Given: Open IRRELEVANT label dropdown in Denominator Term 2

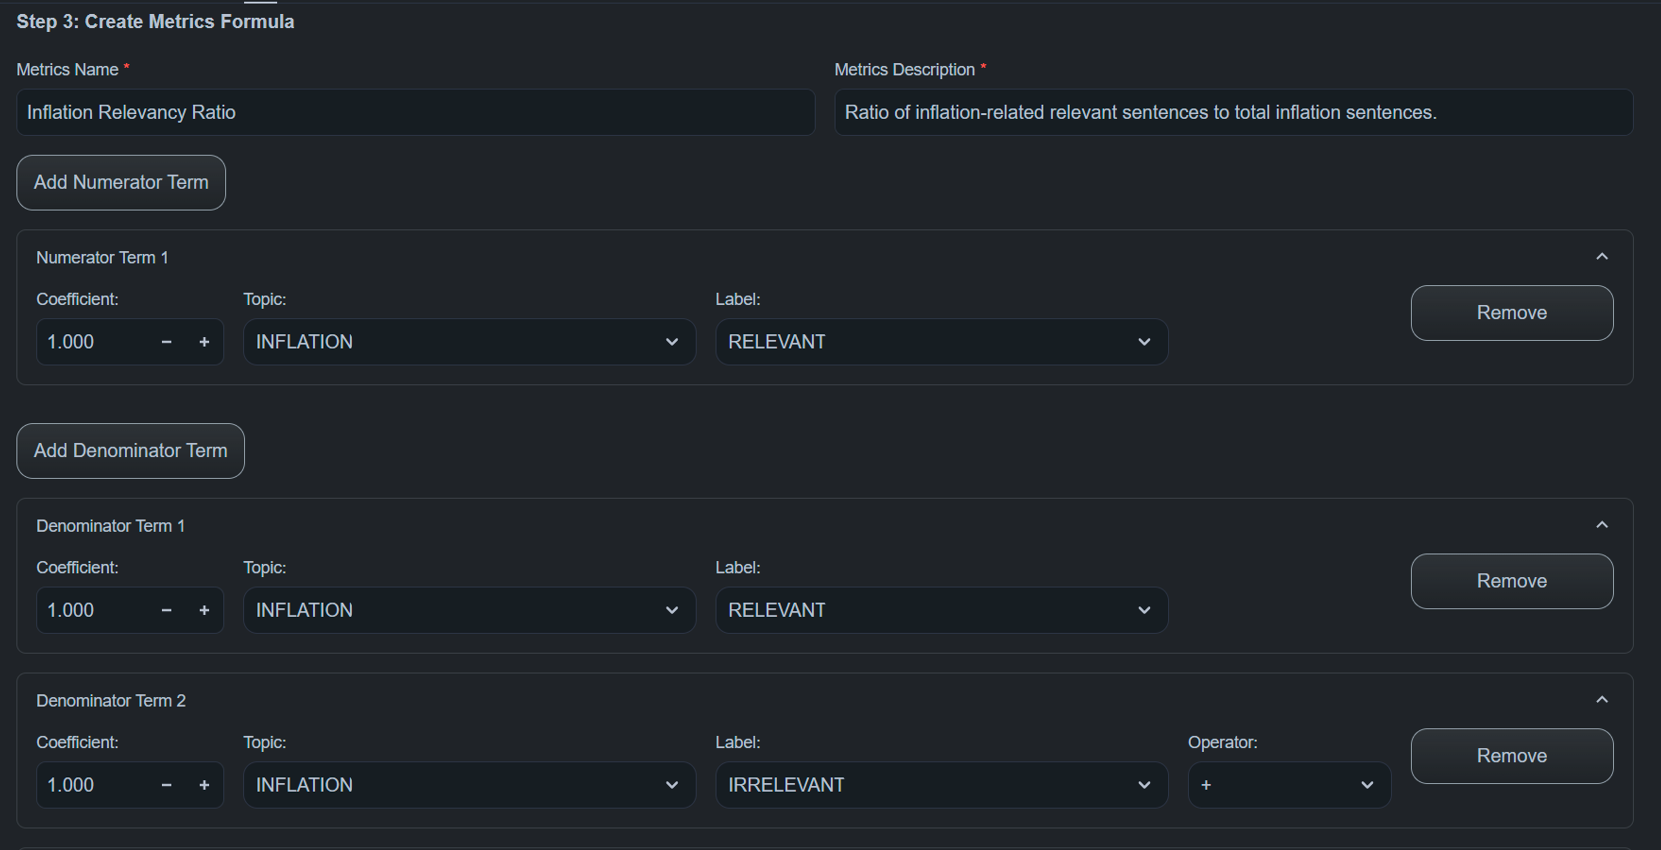Looking at the screenshot, I should click(x=940, y=785).
